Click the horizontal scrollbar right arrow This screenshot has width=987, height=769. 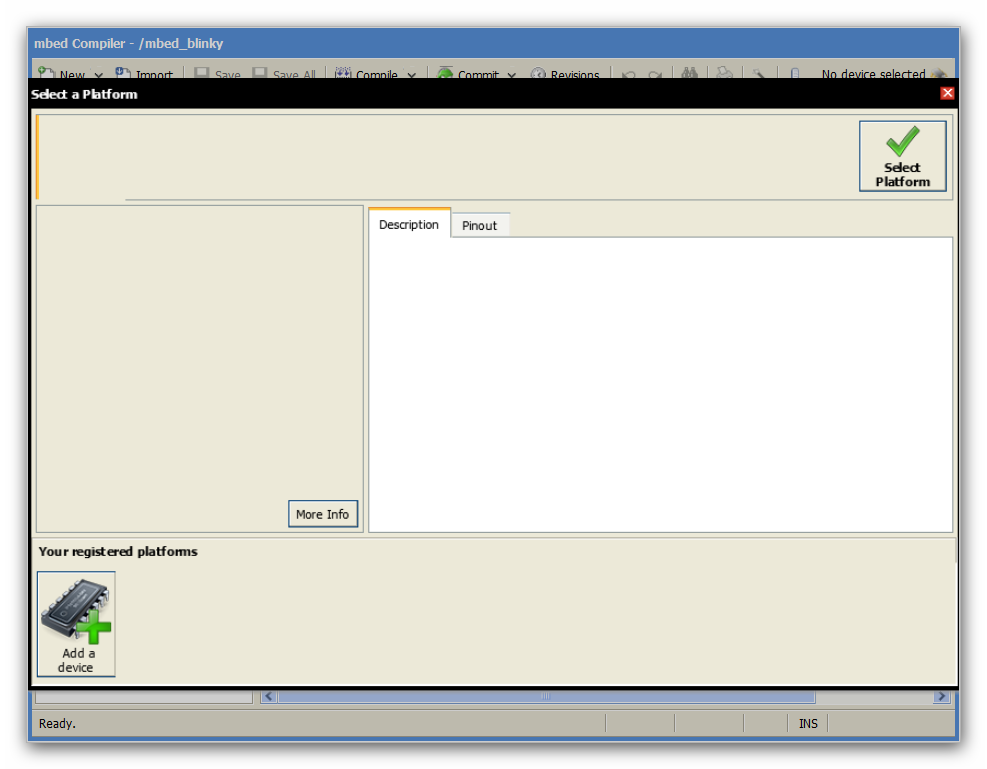941,697
